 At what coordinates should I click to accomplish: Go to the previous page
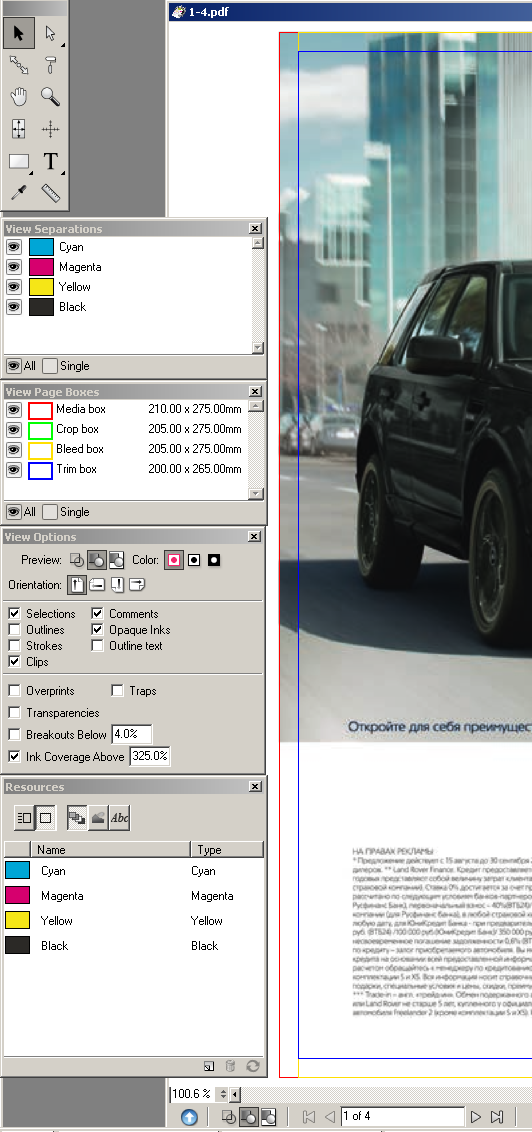tap(330, 1117)
